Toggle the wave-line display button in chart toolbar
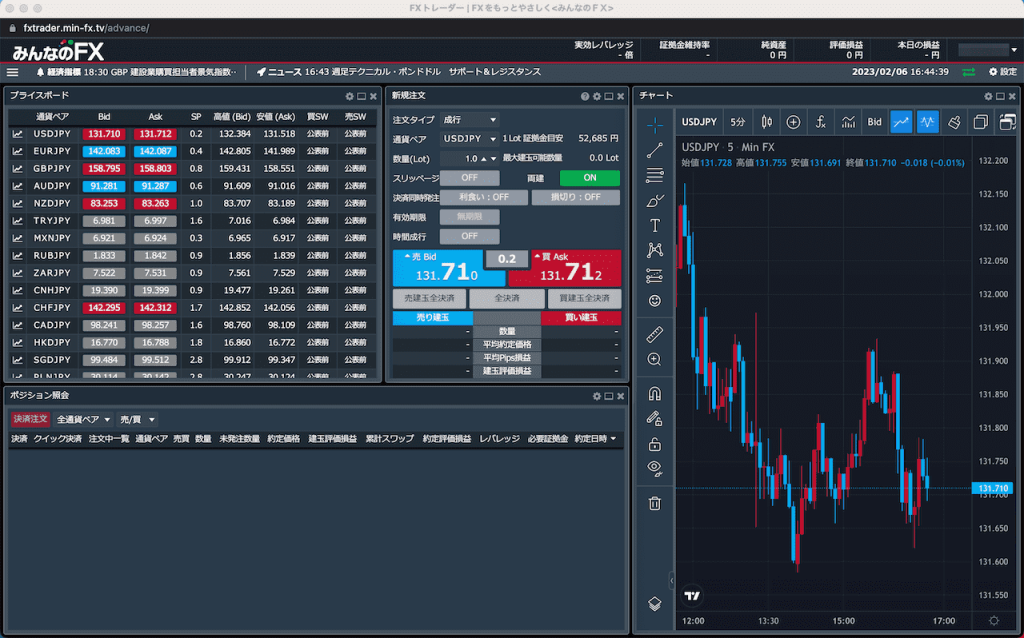This screenshot has height=638, width=1024. coord(927,122)
